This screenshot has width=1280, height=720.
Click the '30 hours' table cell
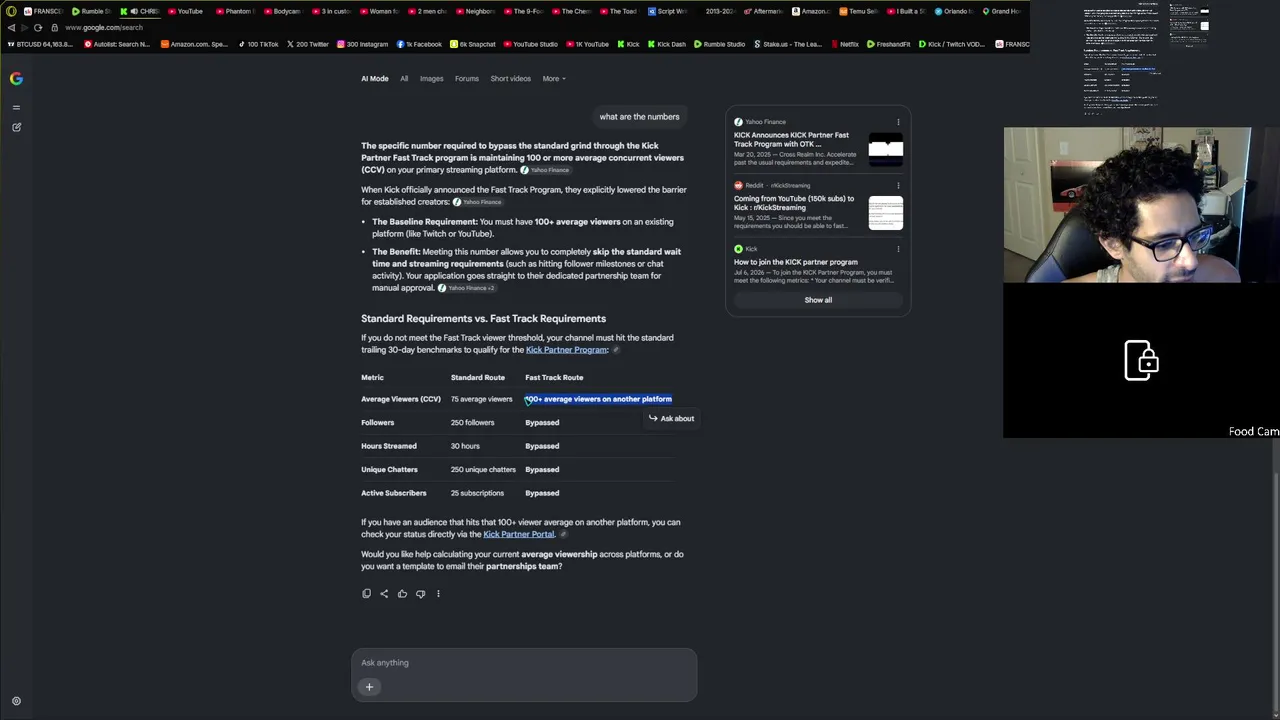coord(465,446)
